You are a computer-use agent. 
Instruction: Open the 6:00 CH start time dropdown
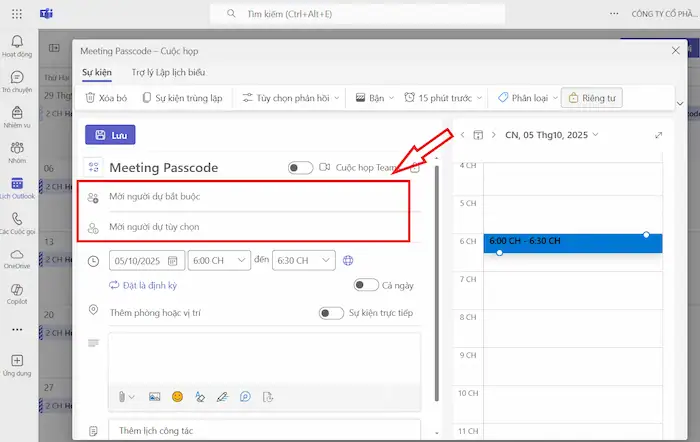pyautogui.click(x=217, y=260)
